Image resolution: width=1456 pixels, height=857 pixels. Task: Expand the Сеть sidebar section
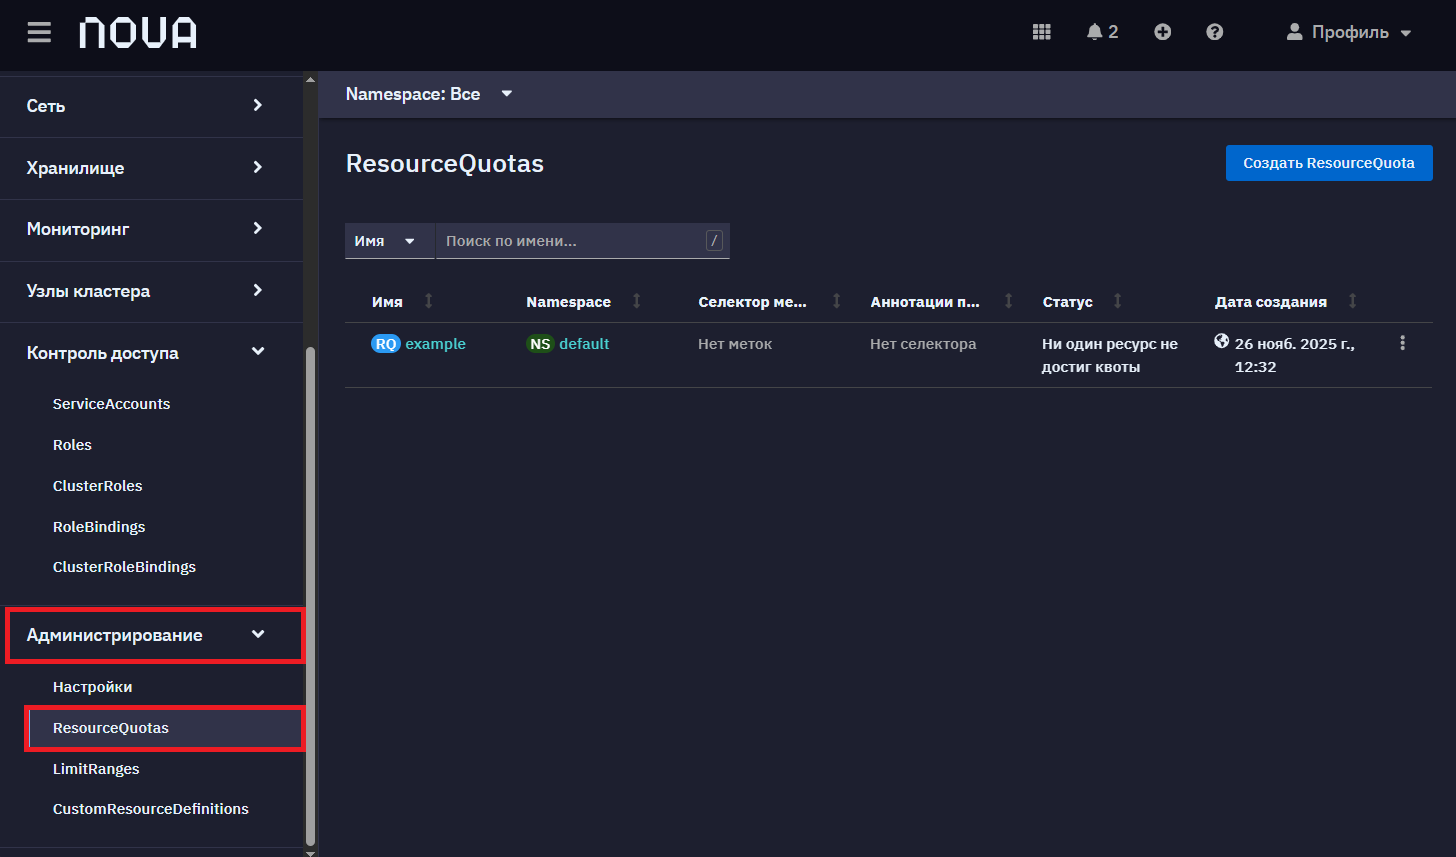tap(151, 106)
